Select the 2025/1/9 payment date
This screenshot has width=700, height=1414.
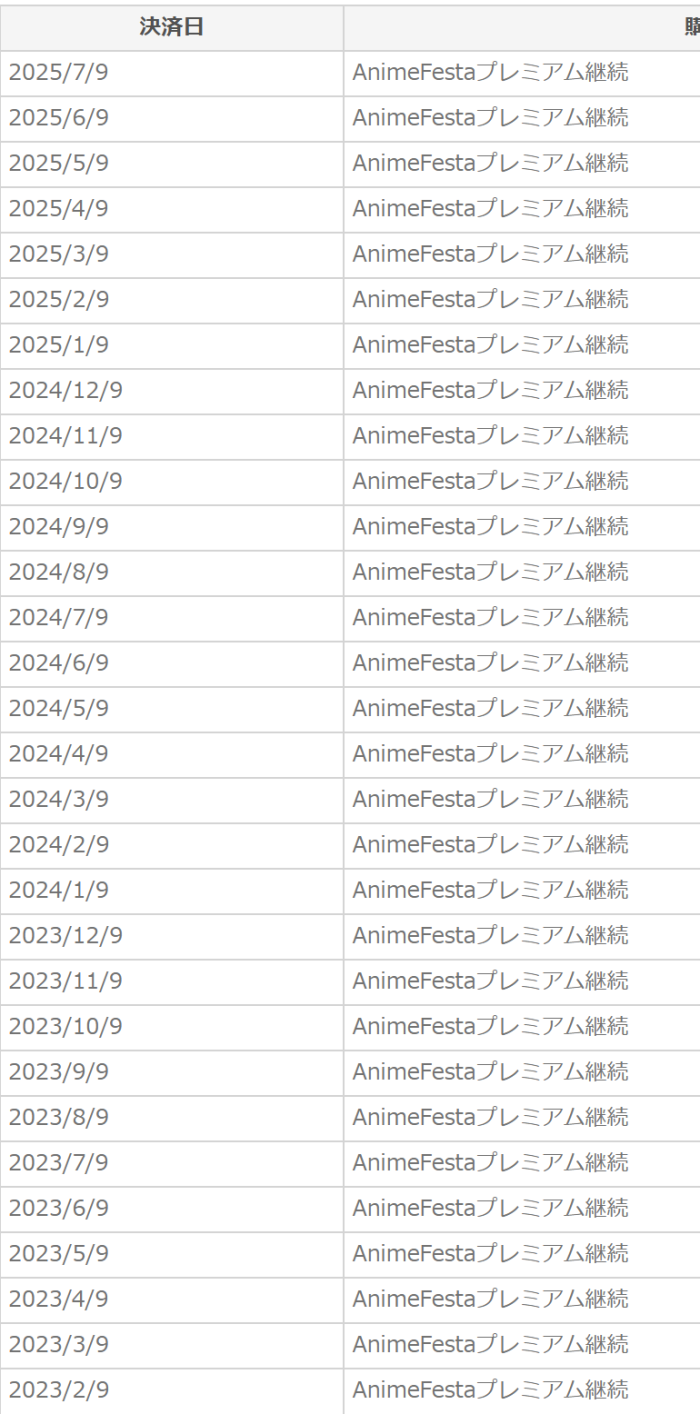(59, 345)
